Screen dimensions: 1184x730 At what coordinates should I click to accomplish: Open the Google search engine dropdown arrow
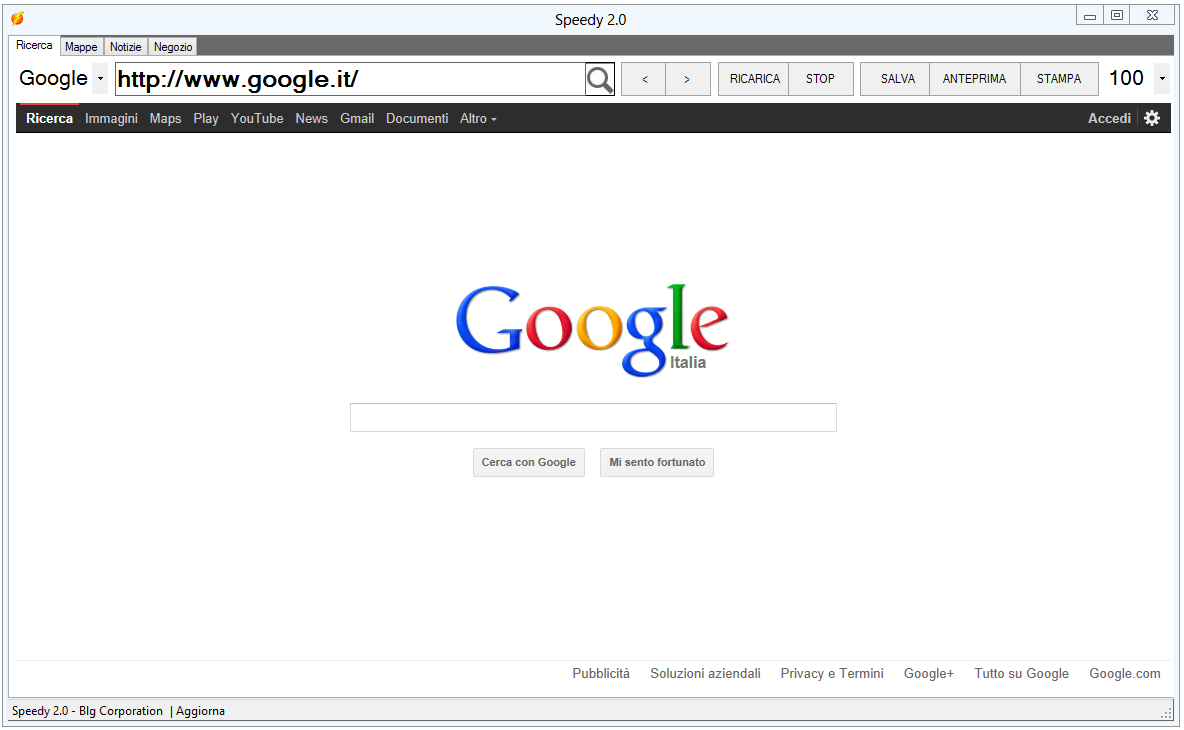[x=100, y=79]
